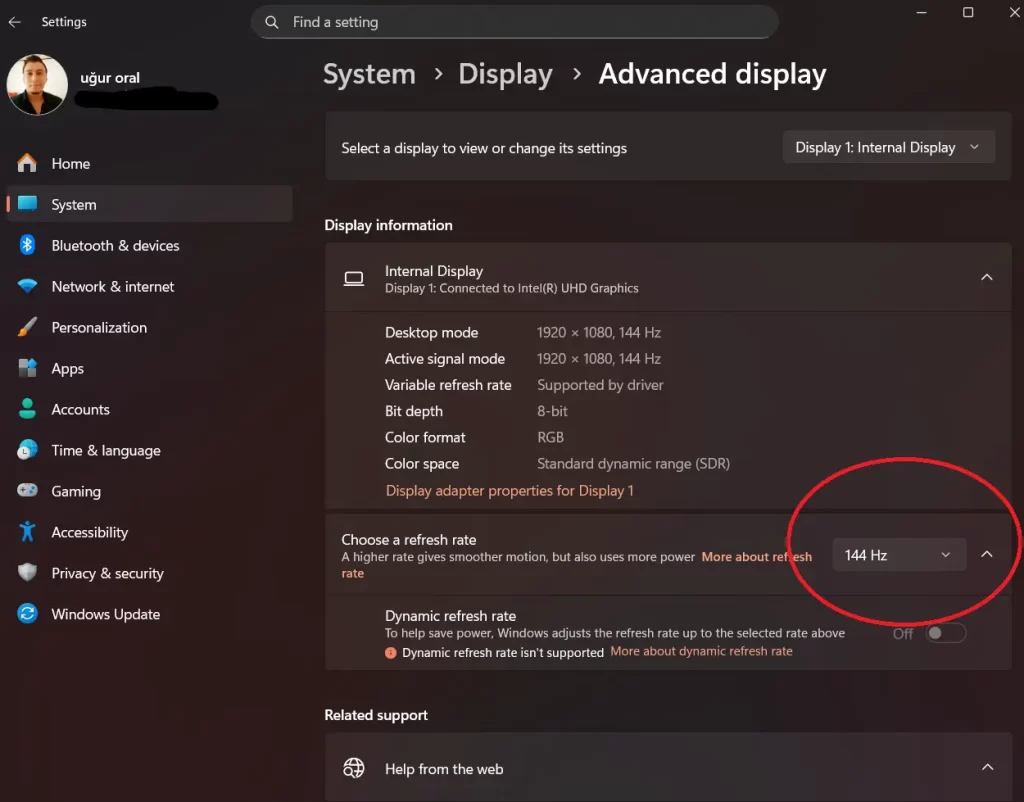Click the Find a setting search box

[x=515, y=21]
